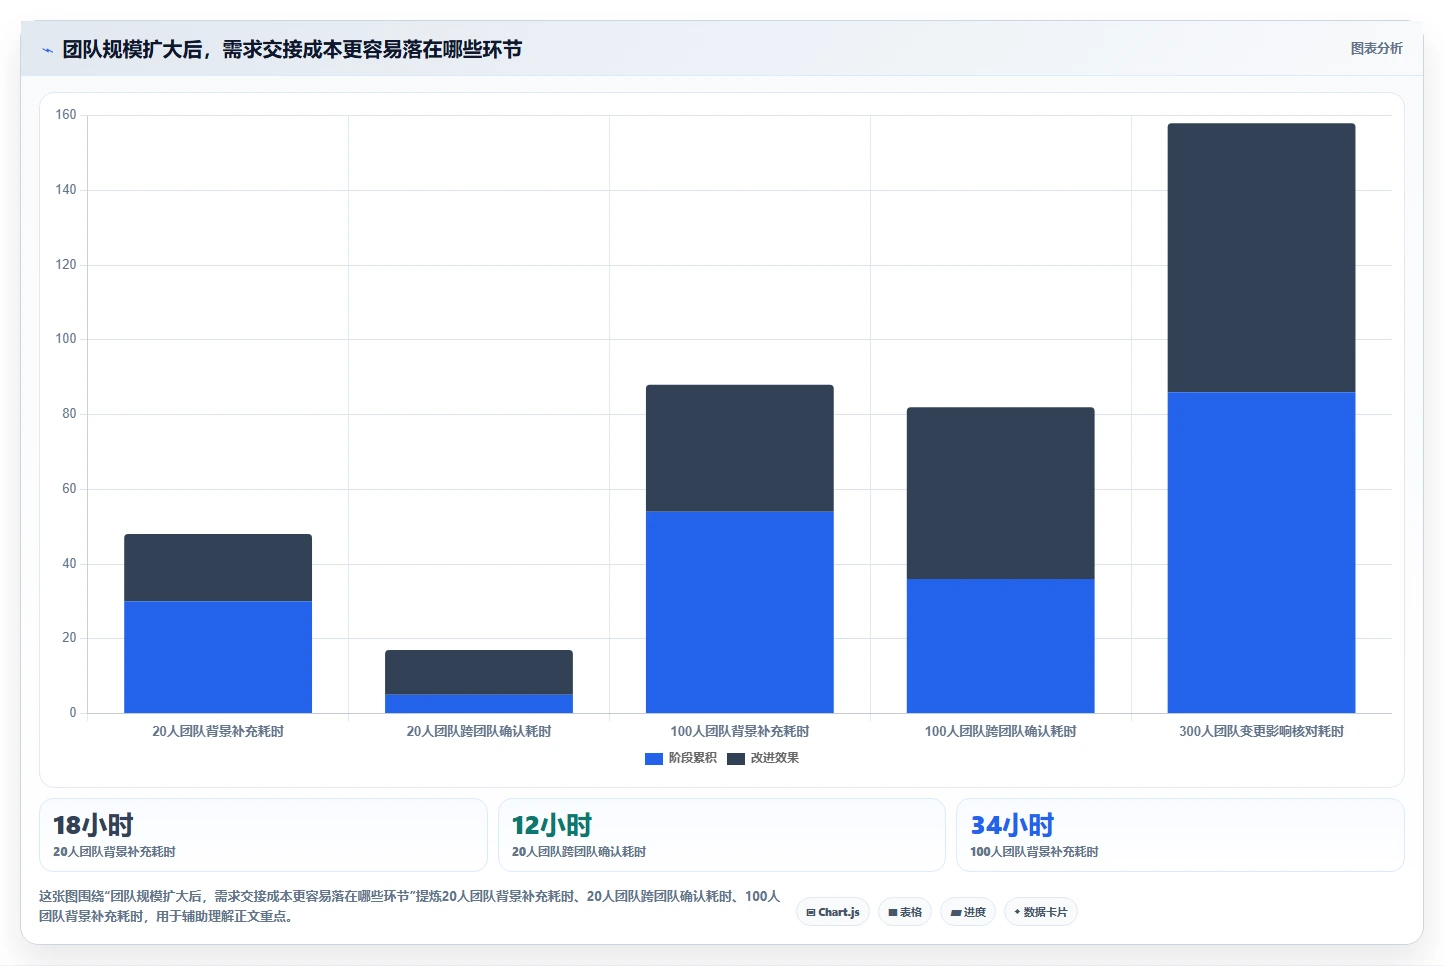The image size is (1444, 966).
Task: Click the 20人团队跨团队确认耗时 x-axis label
Action: click(x=479, y=732)
